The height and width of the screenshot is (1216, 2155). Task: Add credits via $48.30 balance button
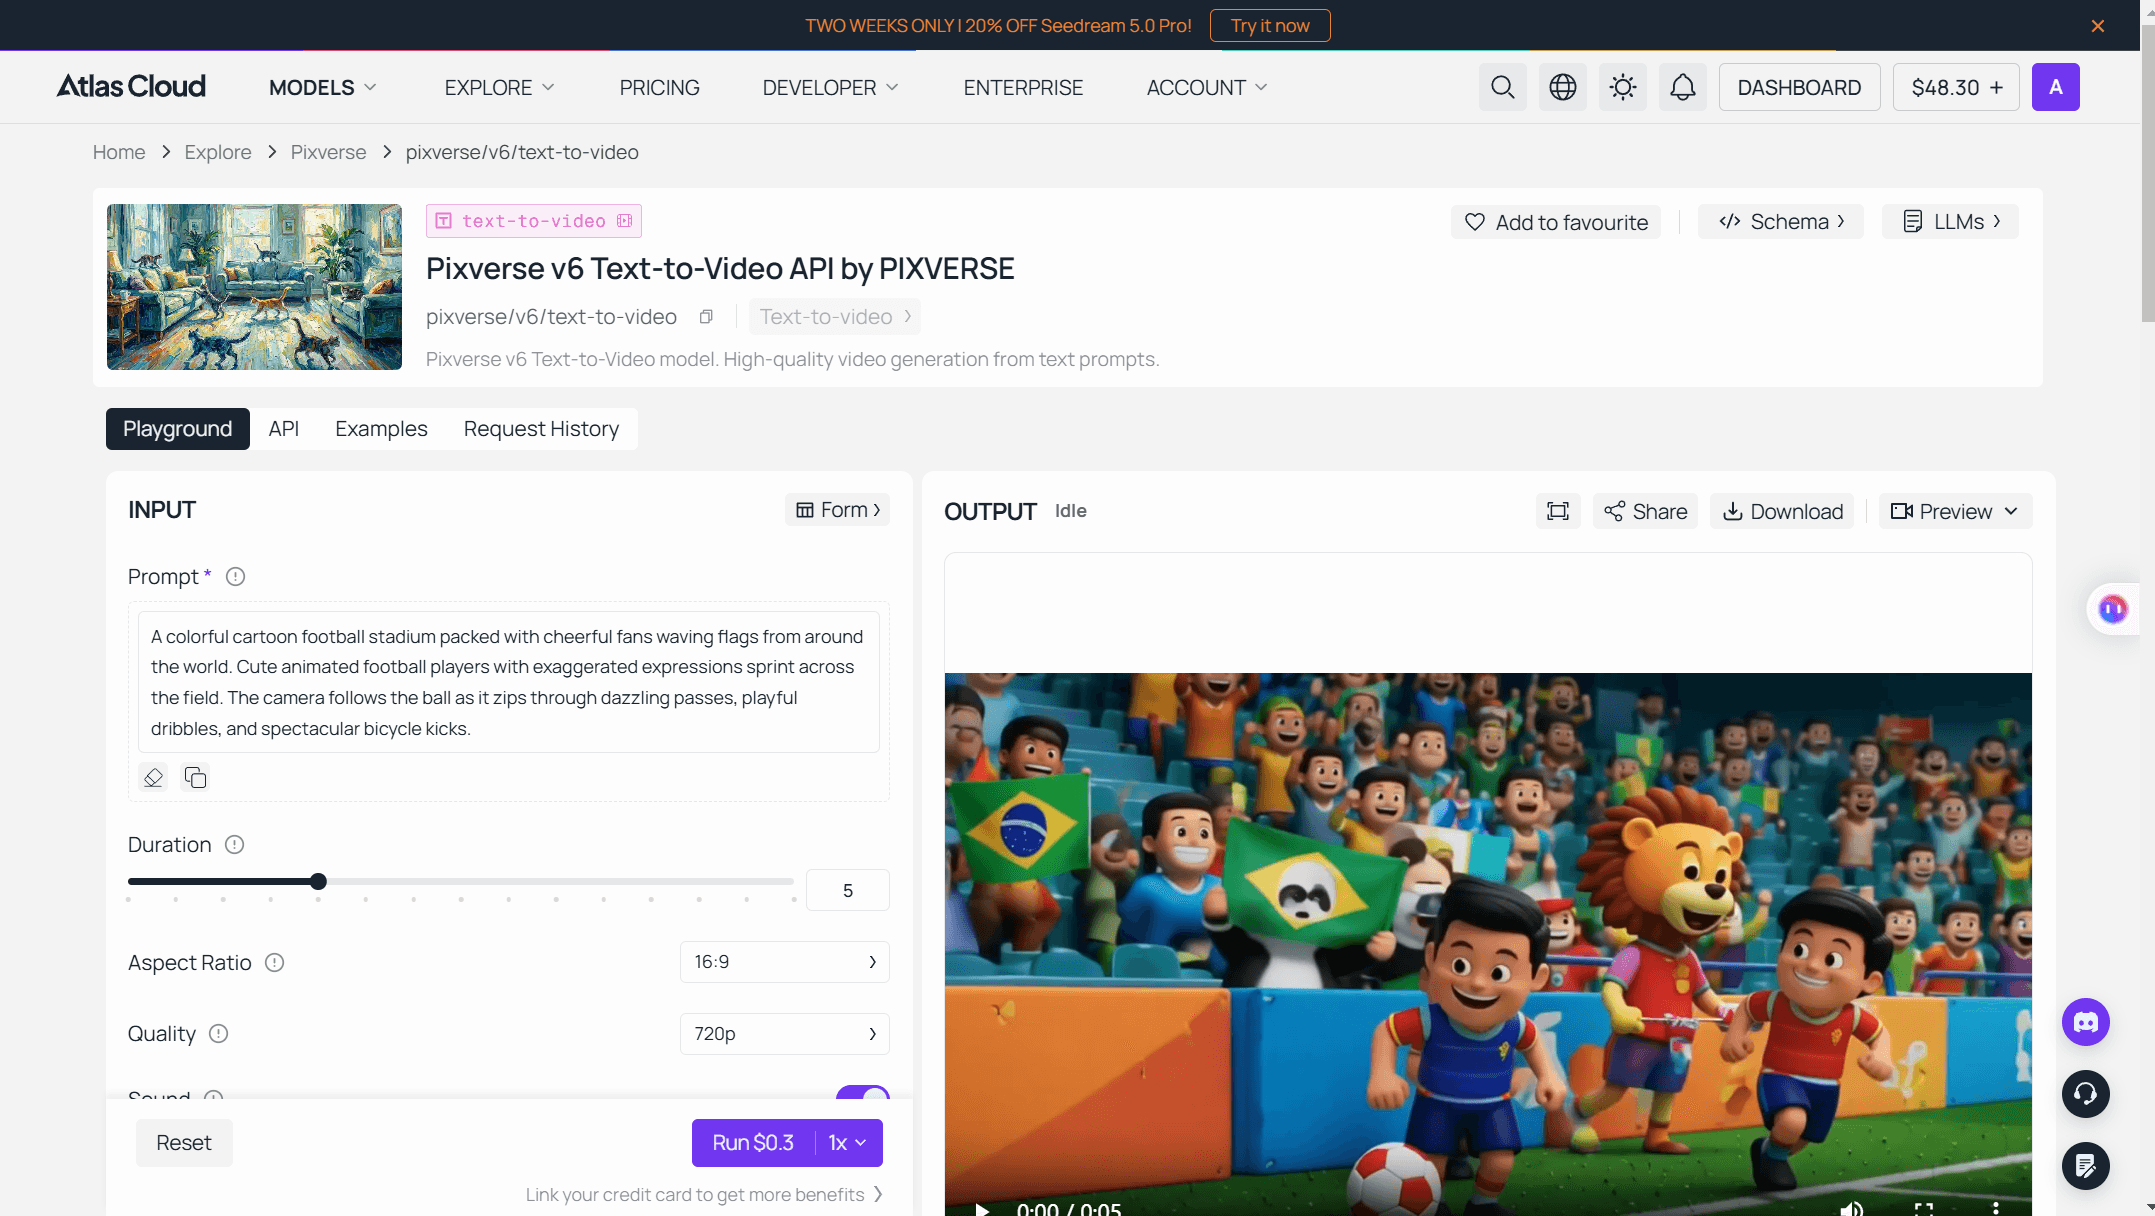1956,87
